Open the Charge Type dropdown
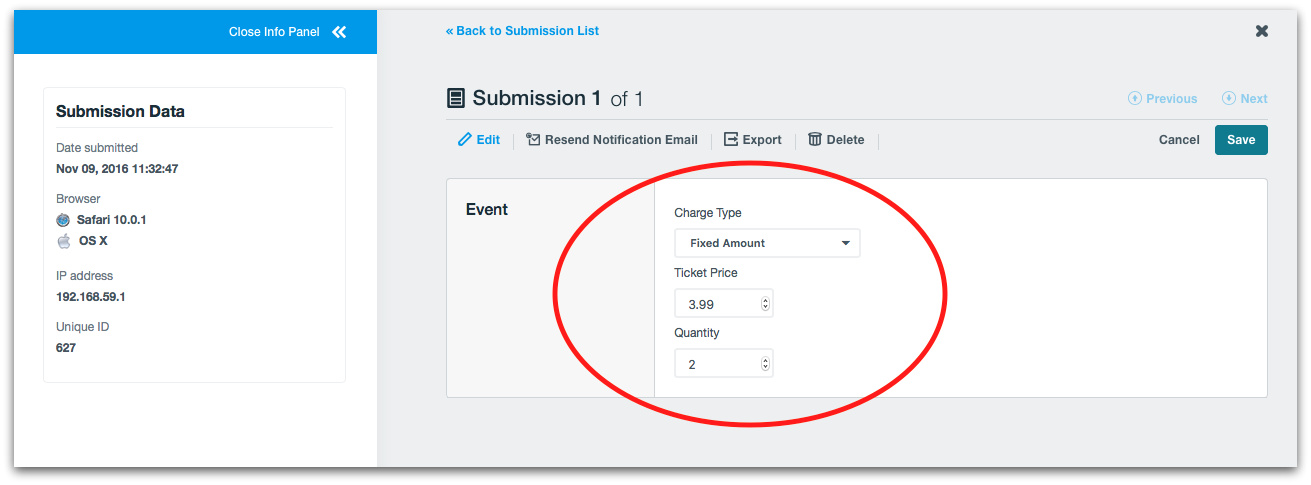Viewport: 1311px width, 485px height. (767, 243)
